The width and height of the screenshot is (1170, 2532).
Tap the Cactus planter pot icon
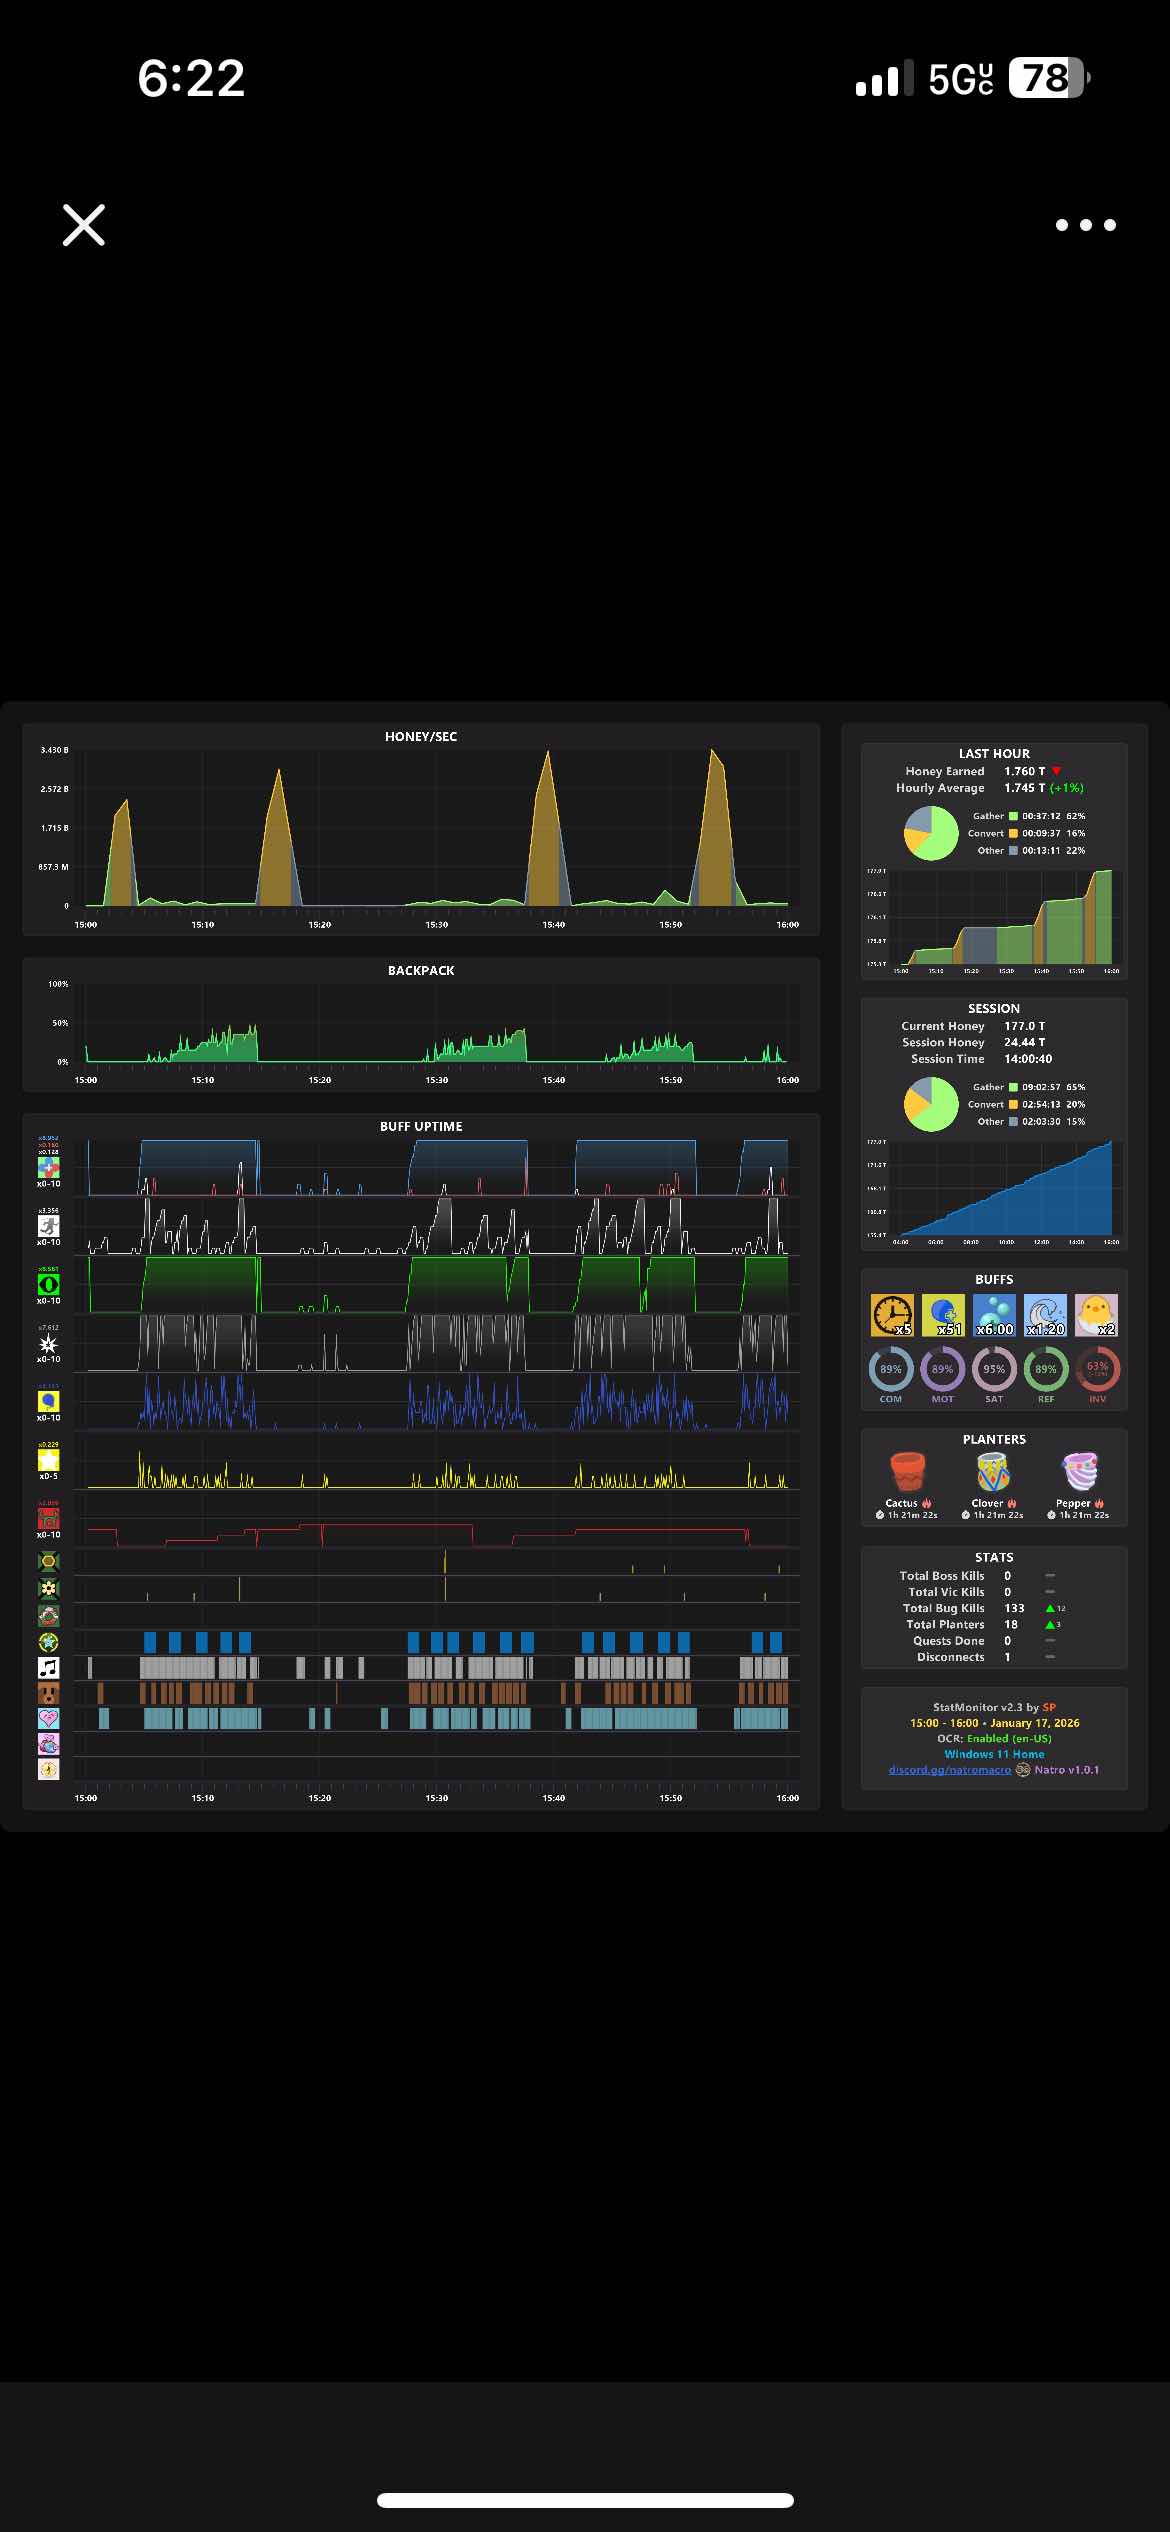point(908,1473)
